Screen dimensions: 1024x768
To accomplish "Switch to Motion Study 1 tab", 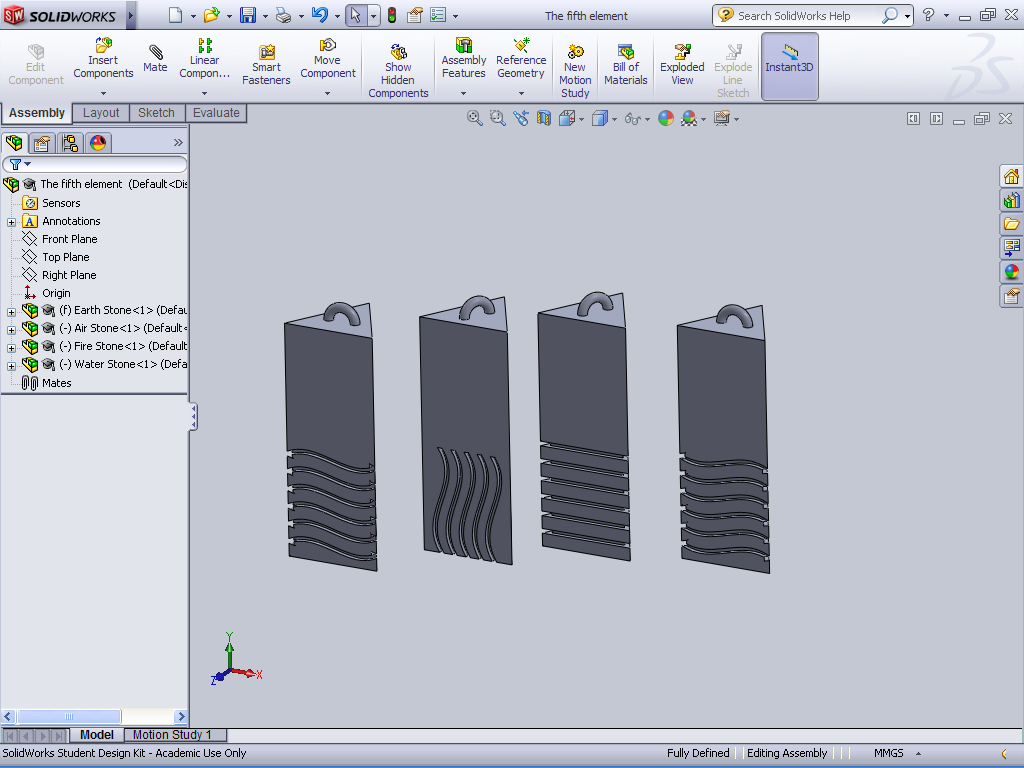I will tap(172, 735).
